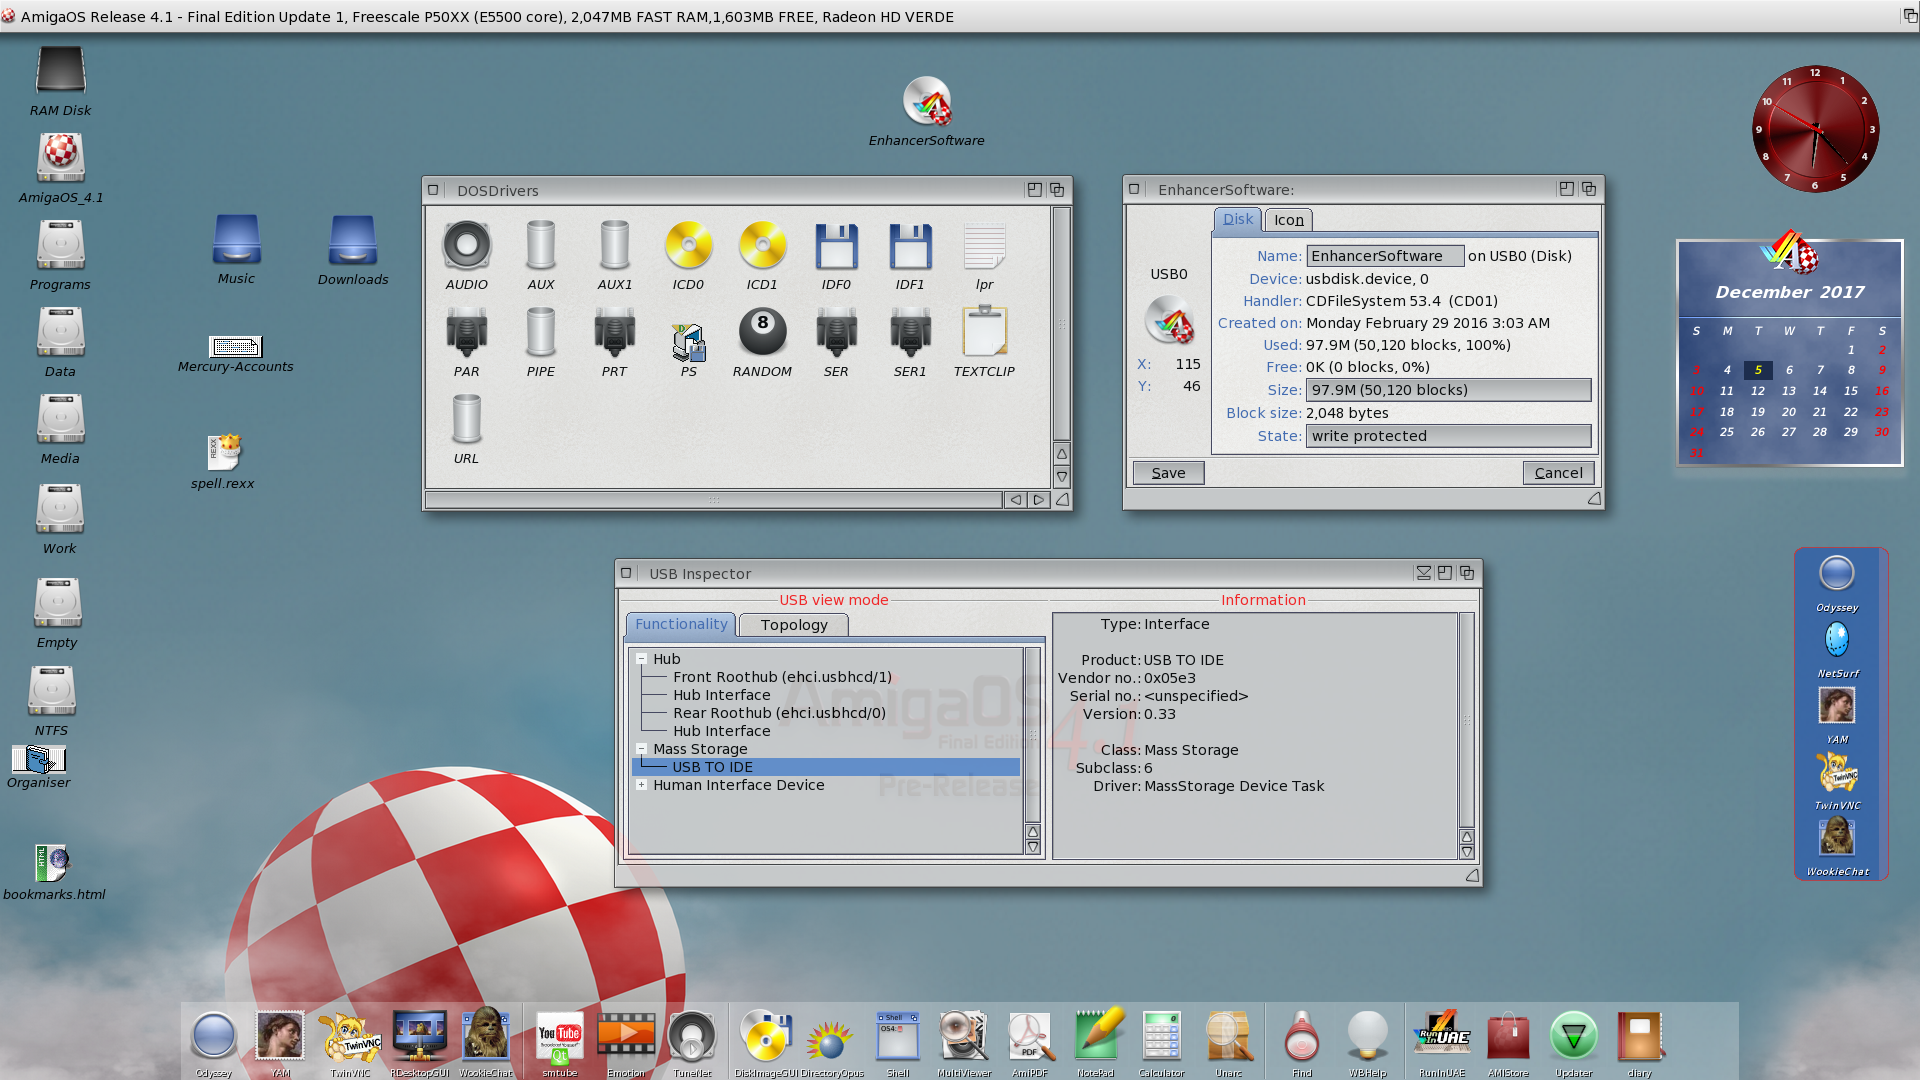Collapse the Hub tree node

click(641, 659)
